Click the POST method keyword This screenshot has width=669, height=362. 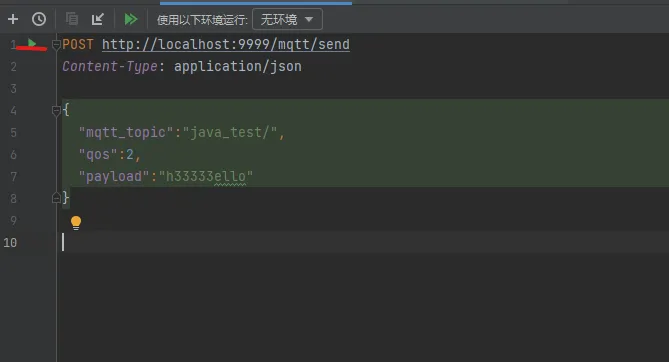coord(78,44)
